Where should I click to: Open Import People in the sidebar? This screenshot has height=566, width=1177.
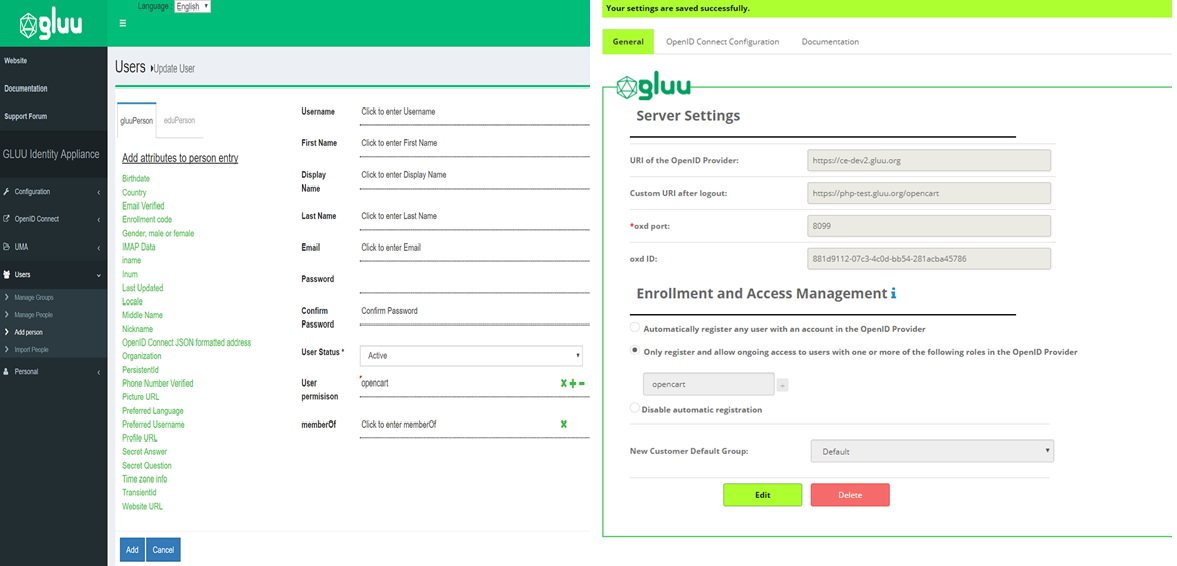pyautogui.click(x=32, y=350)
